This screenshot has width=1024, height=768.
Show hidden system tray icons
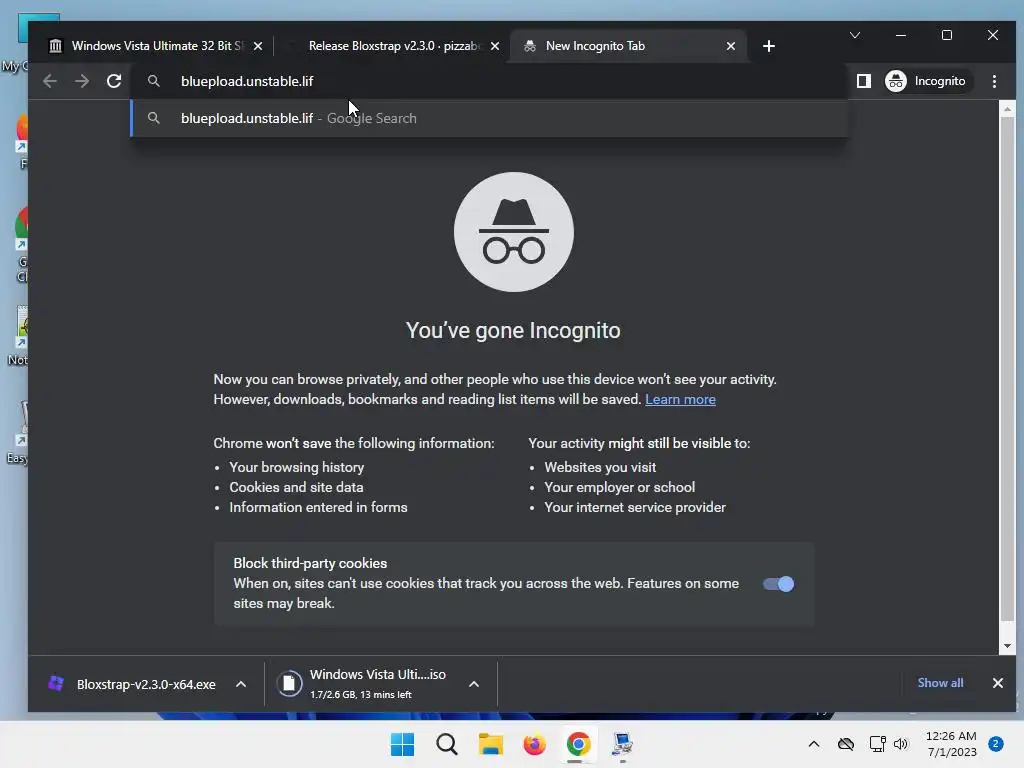pyautogui.click(x=814, y=744)
